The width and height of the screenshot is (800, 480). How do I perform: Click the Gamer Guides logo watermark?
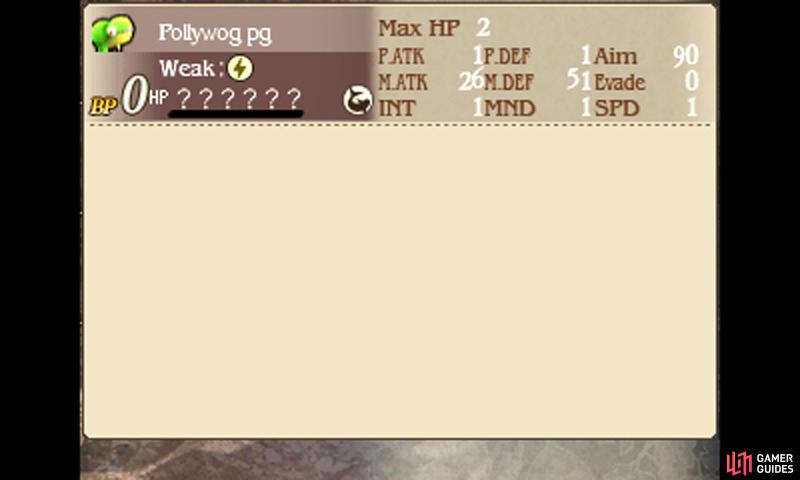point(760,463)
